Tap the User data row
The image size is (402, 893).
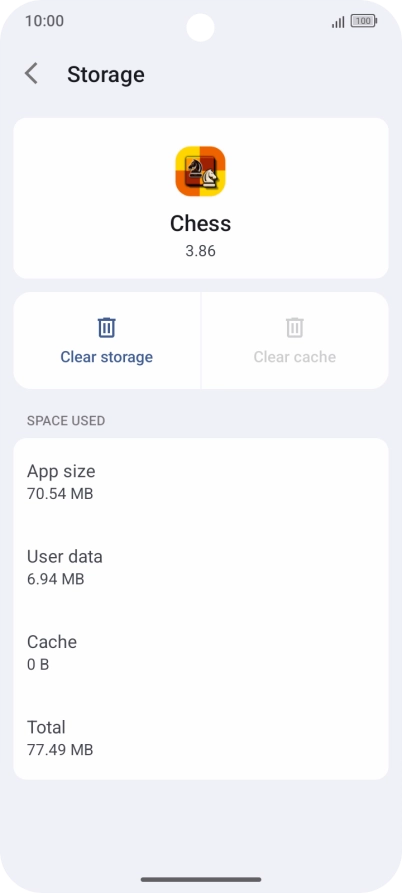[x=200, y=567]
